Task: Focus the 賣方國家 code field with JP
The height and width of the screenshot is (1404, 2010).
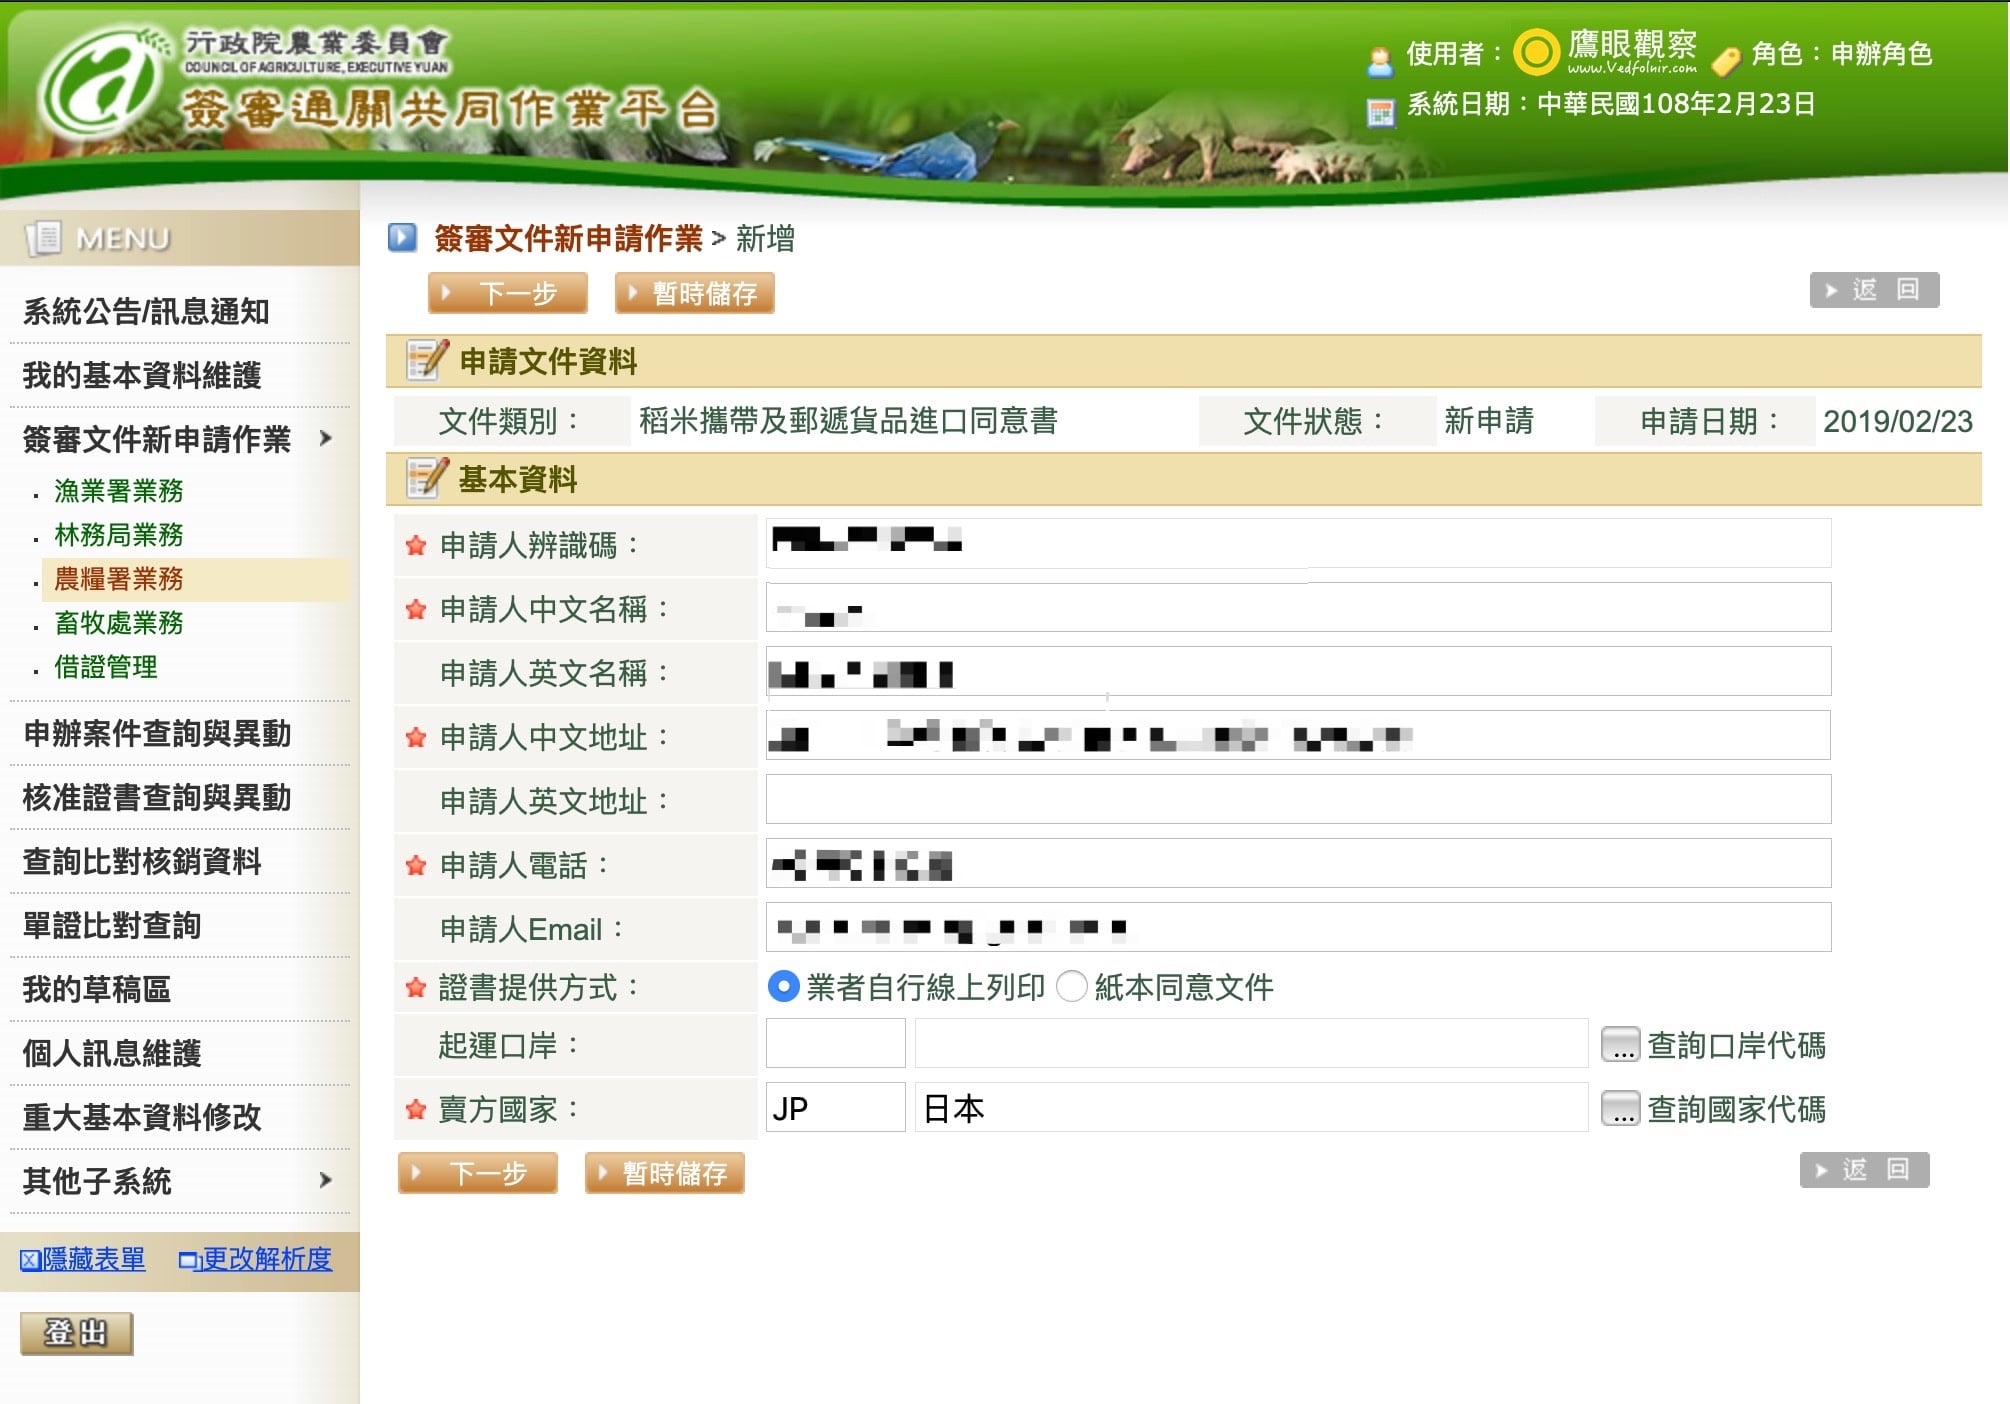Action: click(x=836, y=1107)
